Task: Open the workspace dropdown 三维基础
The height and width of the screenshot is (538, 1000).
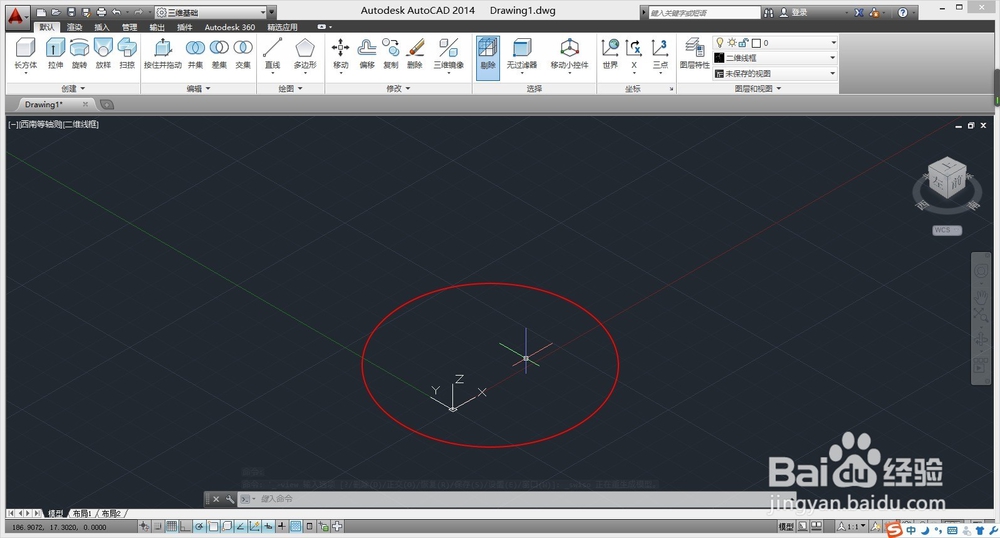Action: click(211, 12)
